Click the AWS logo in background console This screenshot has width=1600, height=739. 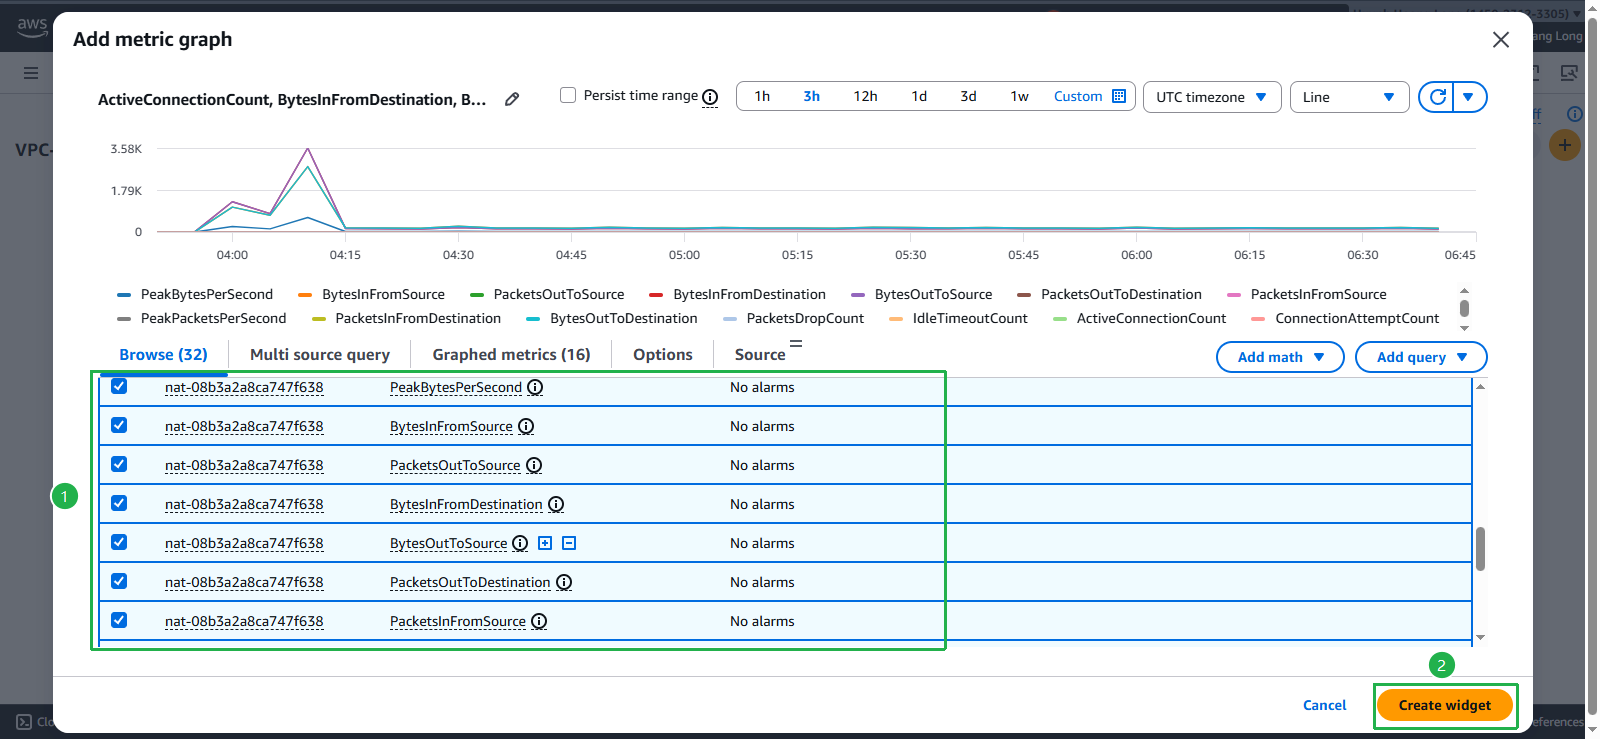click(x=32, y=26)
